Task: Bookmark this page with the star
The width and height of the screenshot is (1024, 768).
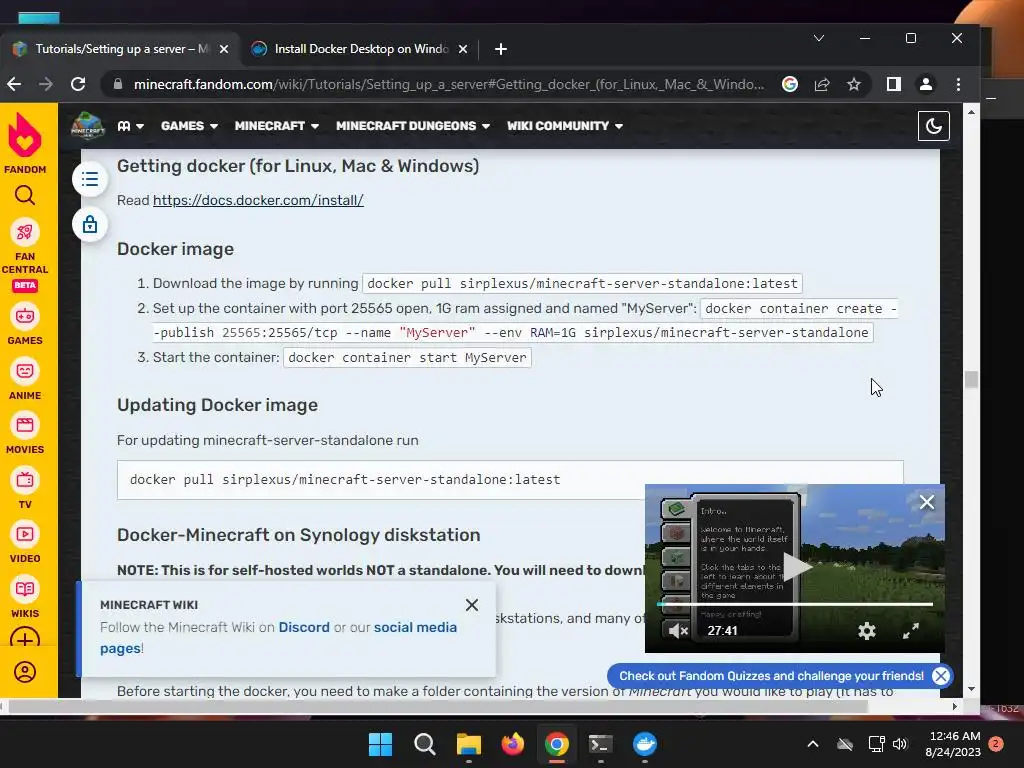Action: (854, 84)
